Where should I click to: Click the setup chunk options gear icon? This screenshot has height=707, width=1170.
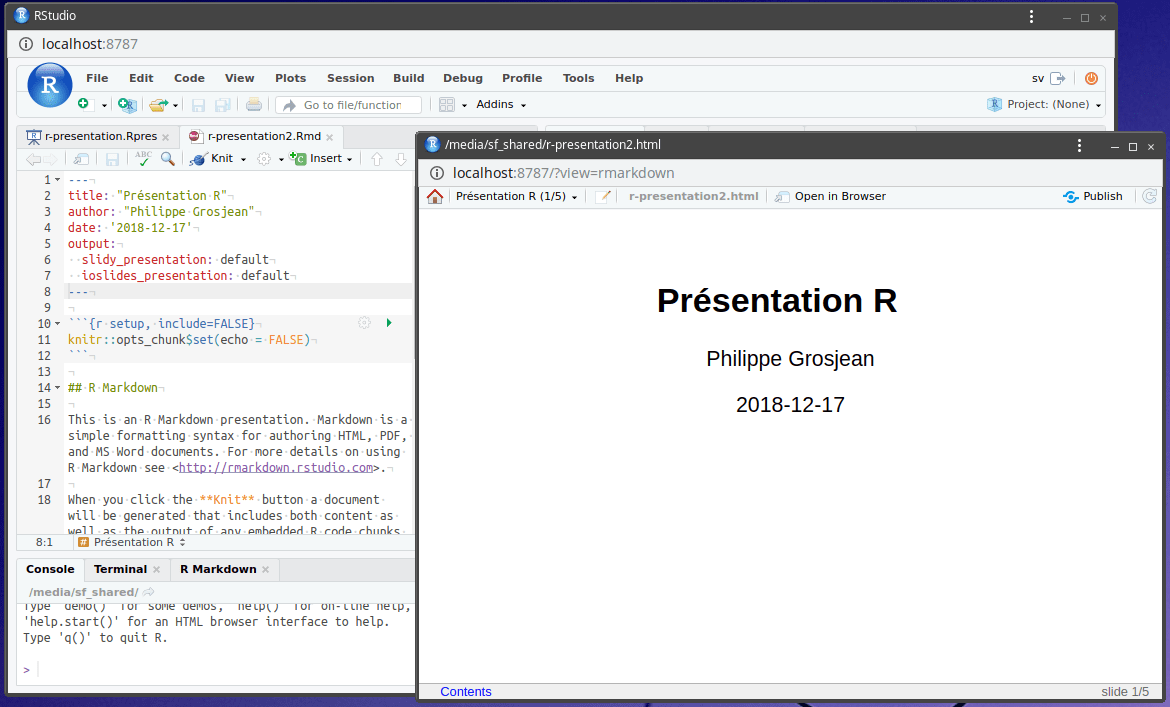tap(364, 323)
